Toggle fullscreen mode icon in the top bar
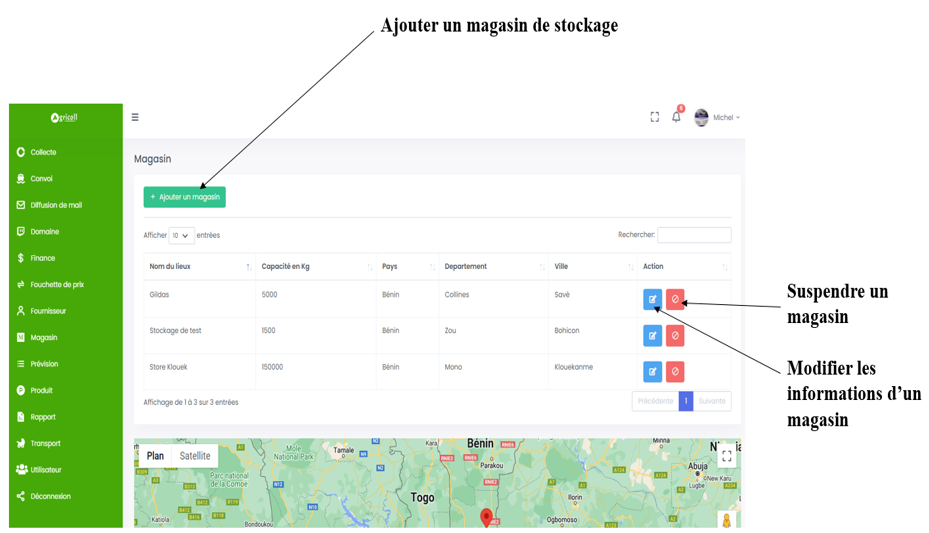Viewport: 929px width, 533px height. click(655, 117)
